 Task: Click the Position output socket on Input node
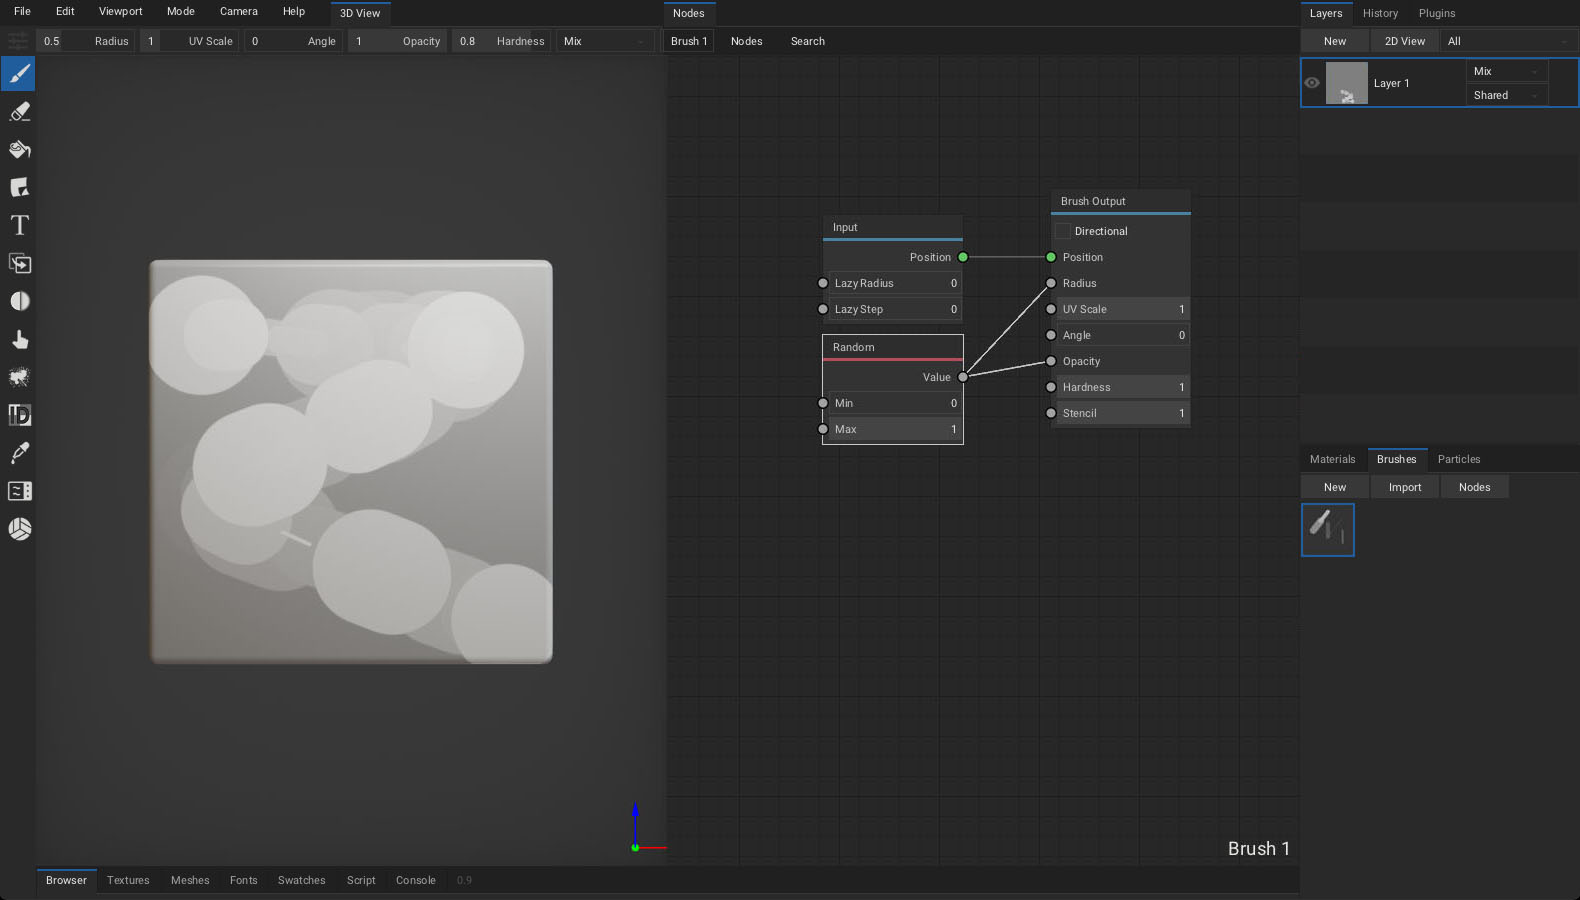[963, 257]
